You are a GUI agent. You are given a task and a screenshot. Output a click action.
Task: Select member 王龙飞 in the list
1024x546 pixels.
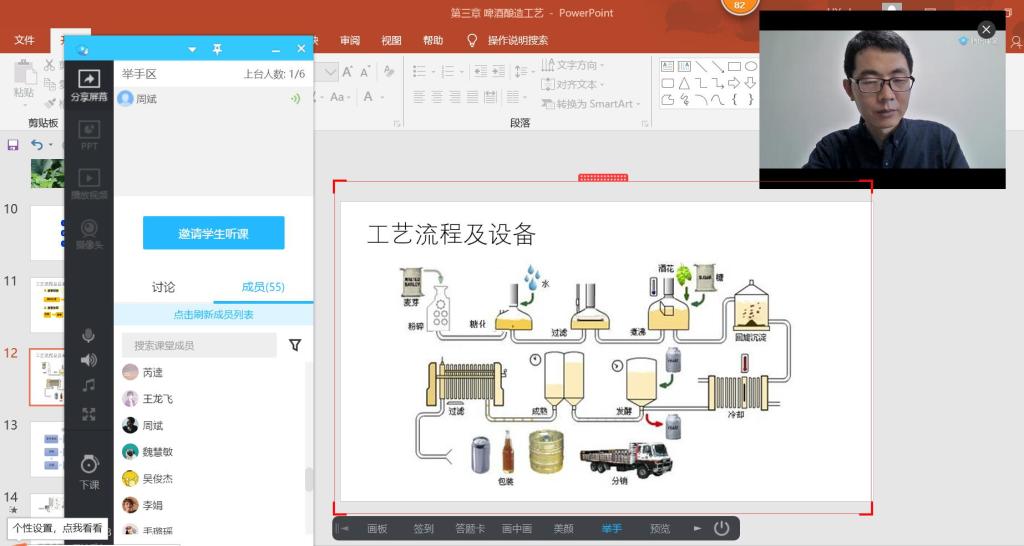click(157, 398)
